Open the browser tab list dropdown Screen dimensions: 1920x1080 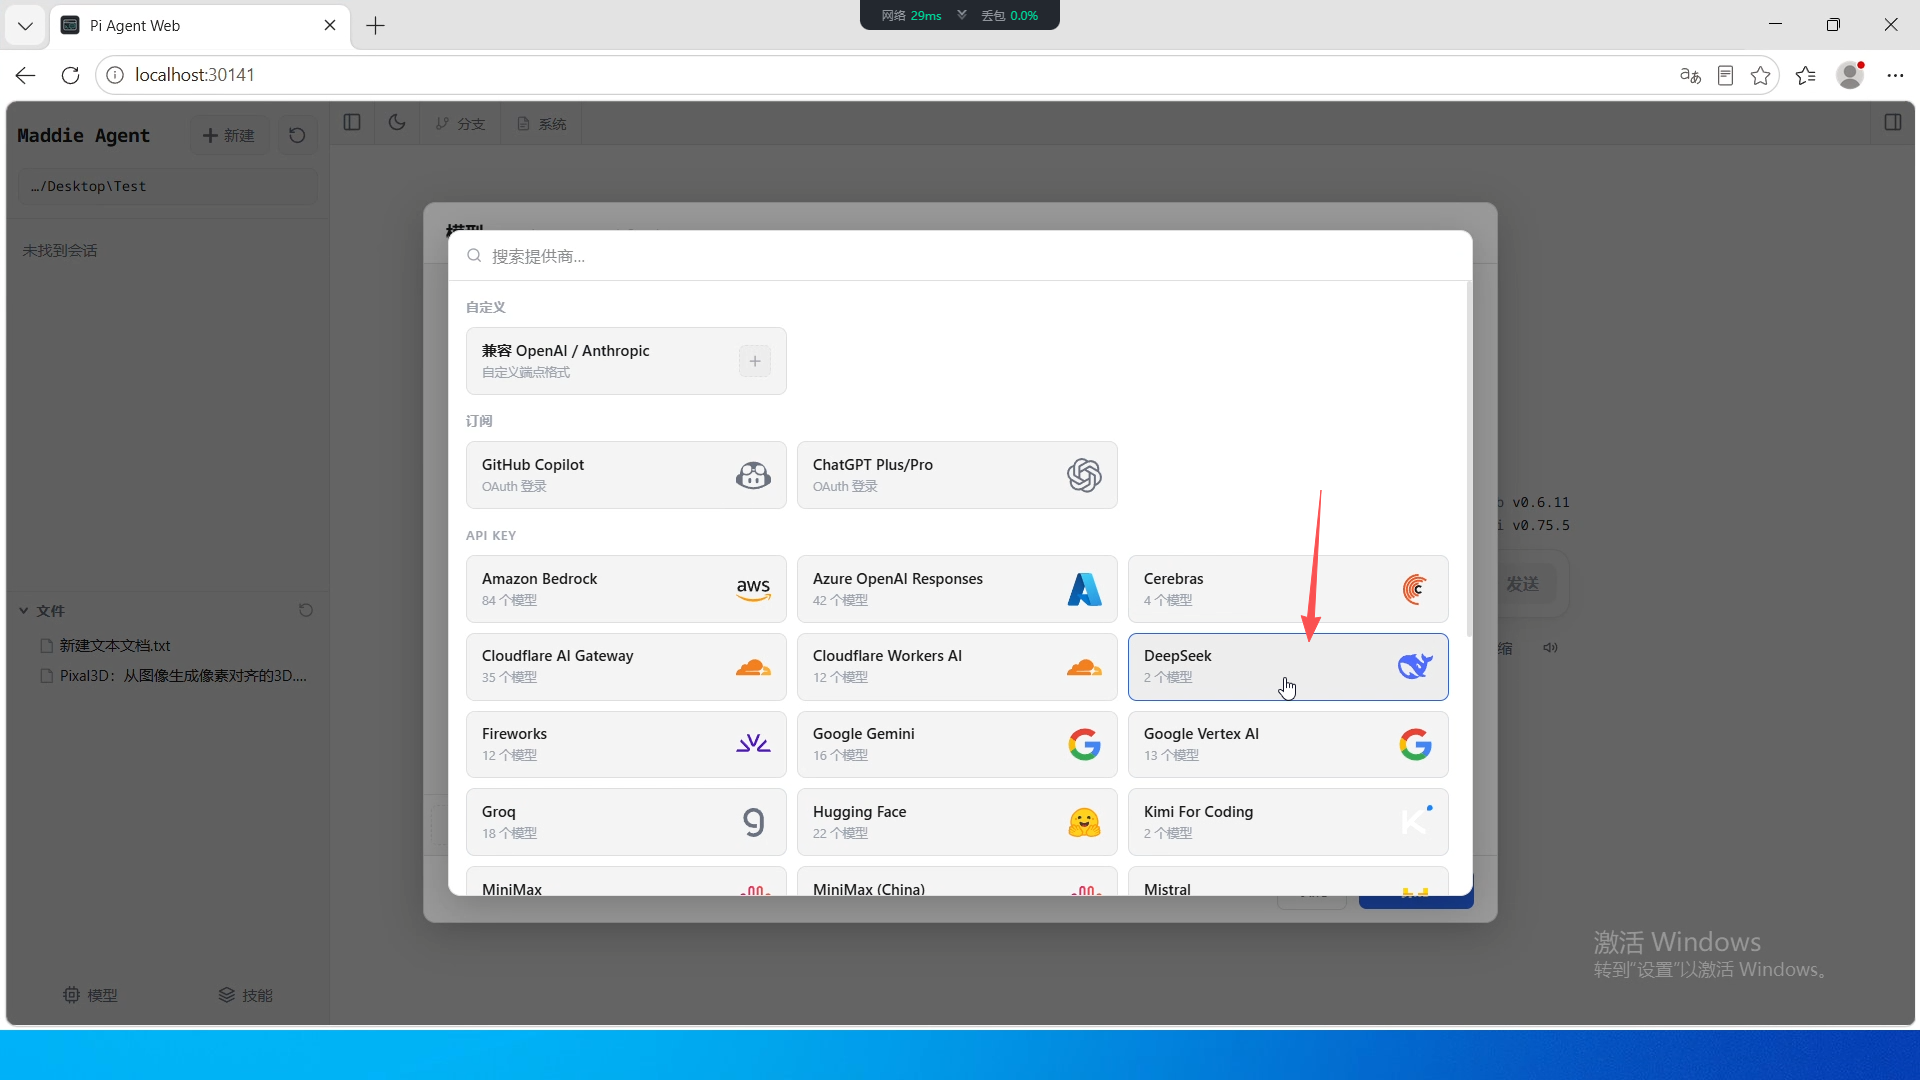(25, 26)
